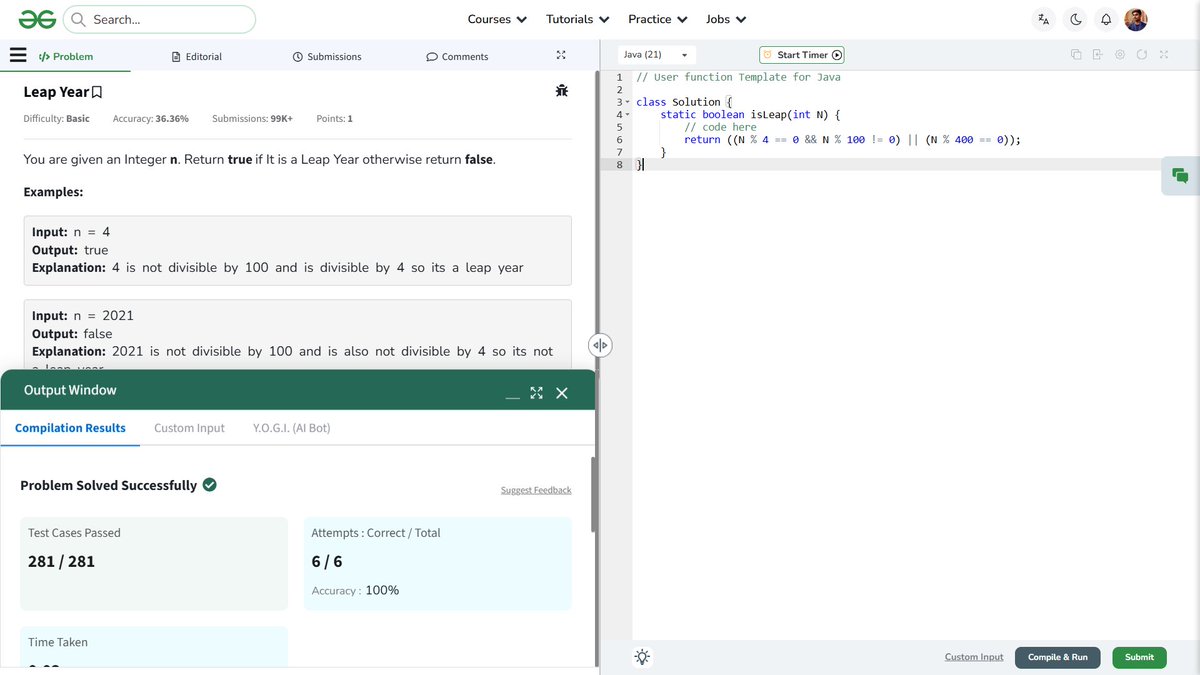Toggle dark mode with the moon icon
The height and width of the screenshot is (675, 1200).
[1076, 19]
